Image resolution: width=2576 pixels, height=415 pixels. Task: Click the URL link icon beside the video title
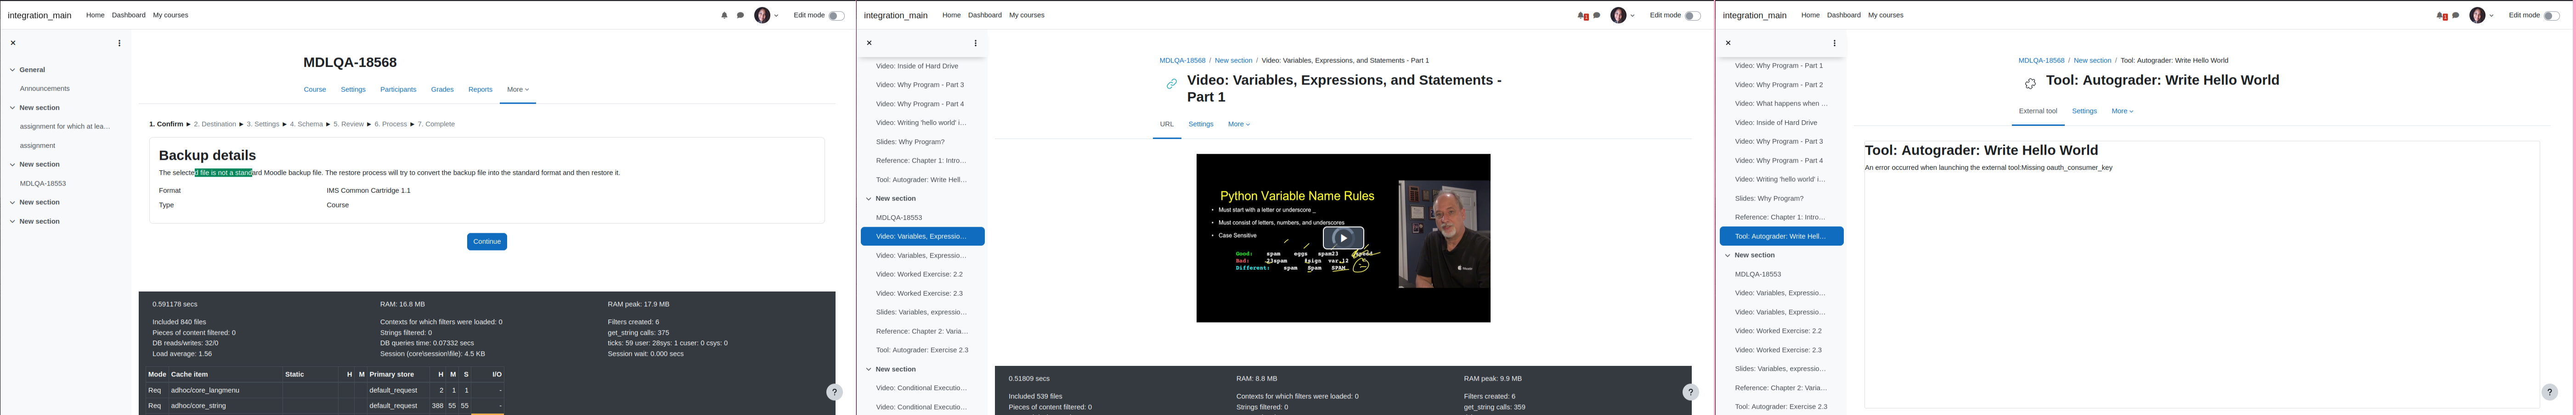pos(1171,84)
